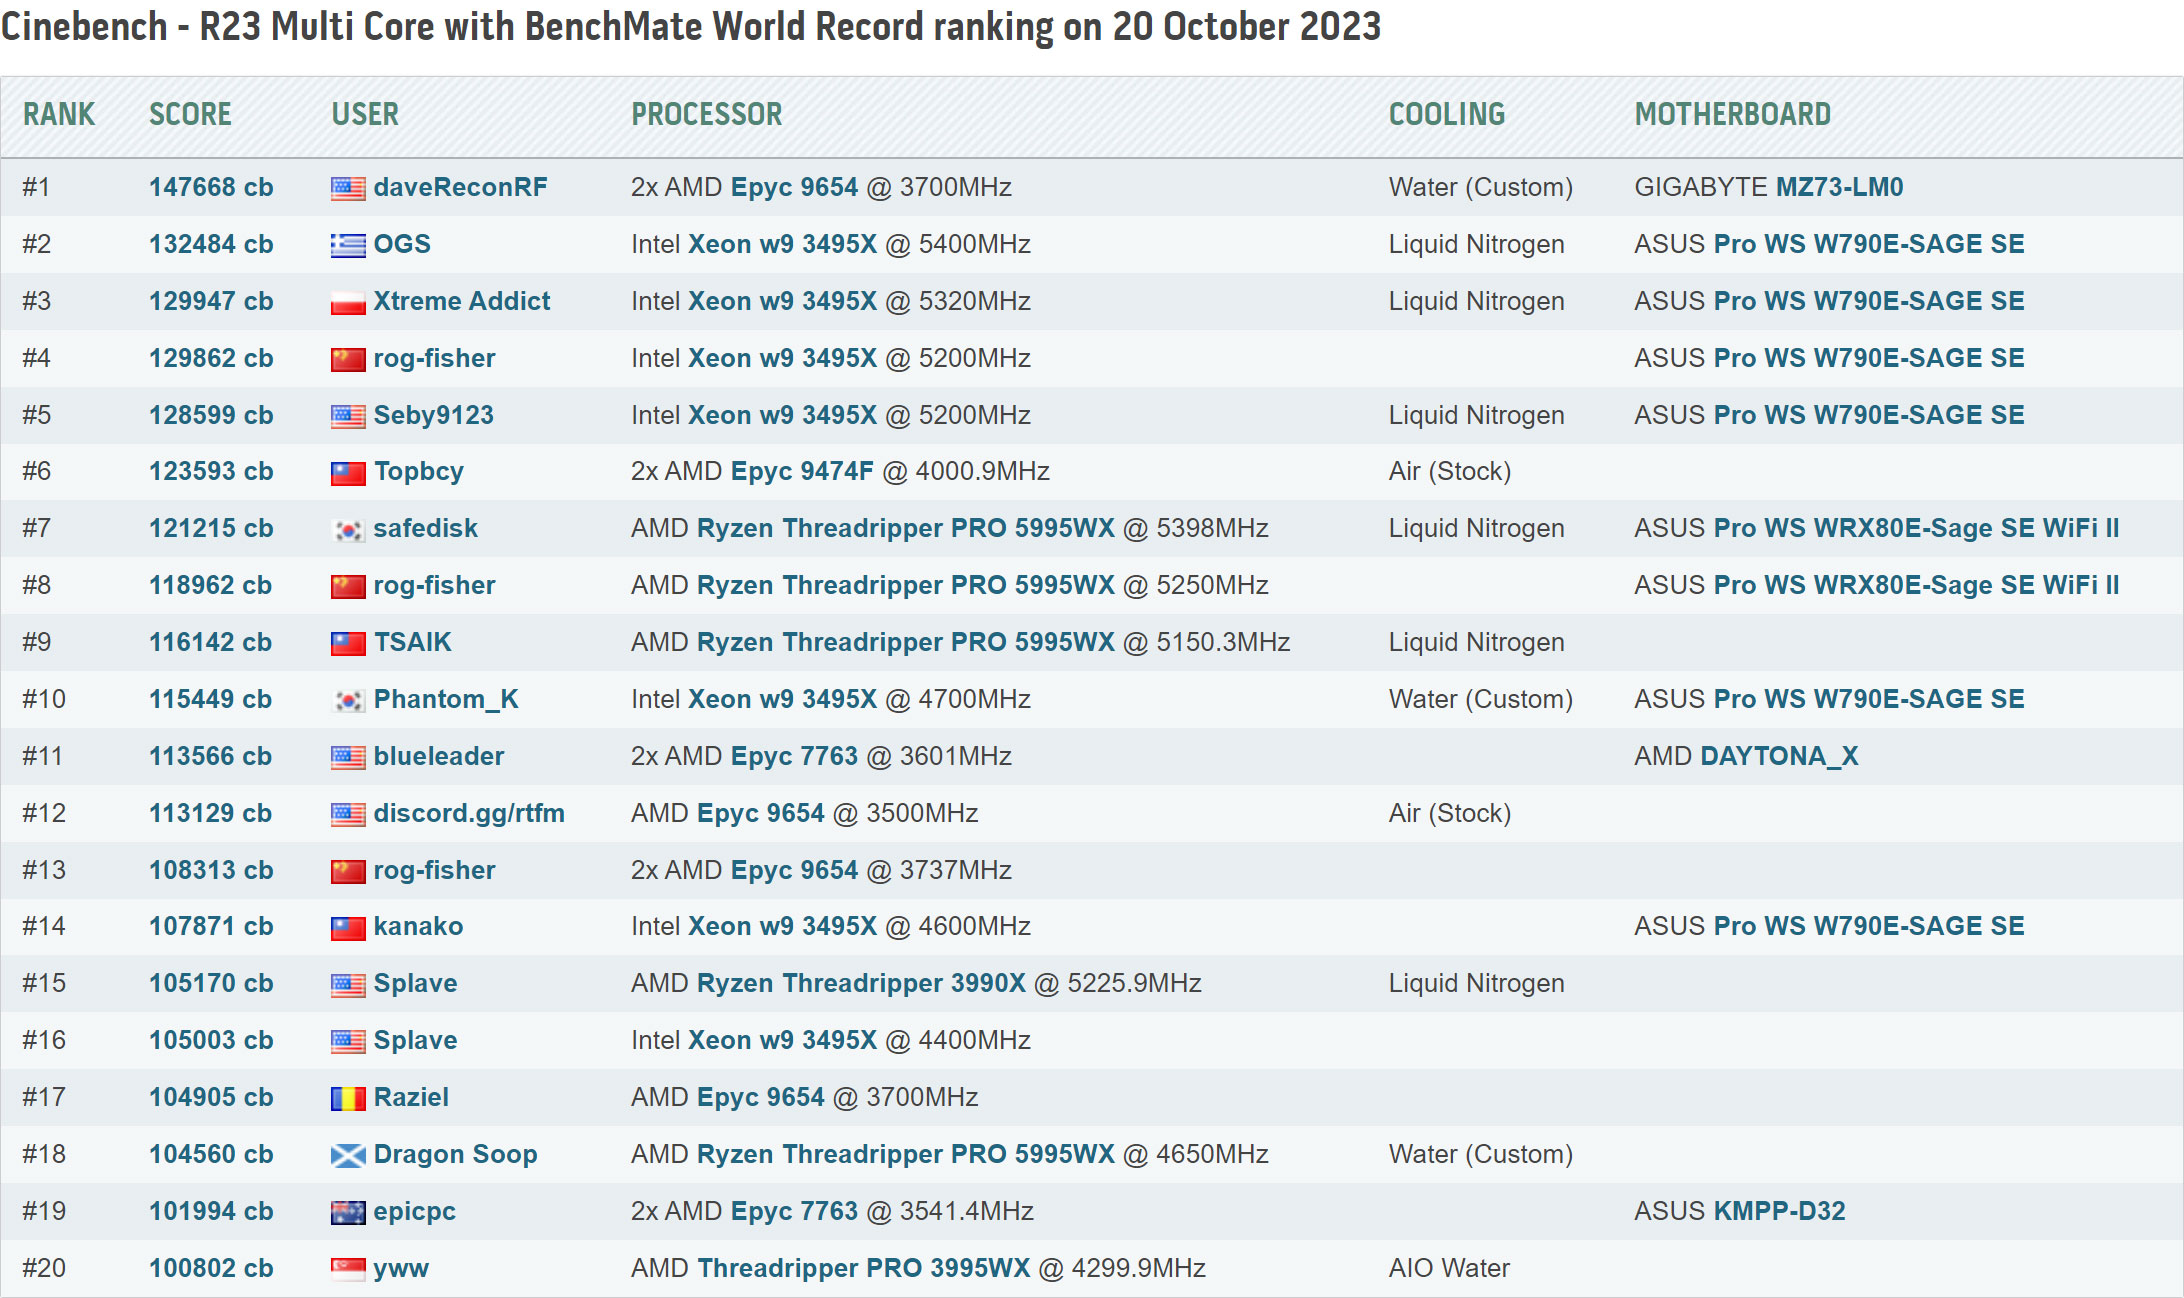Click the China flag in rank #8 row
Viewport: 2184px width, 1298px height.
[348, 586]
